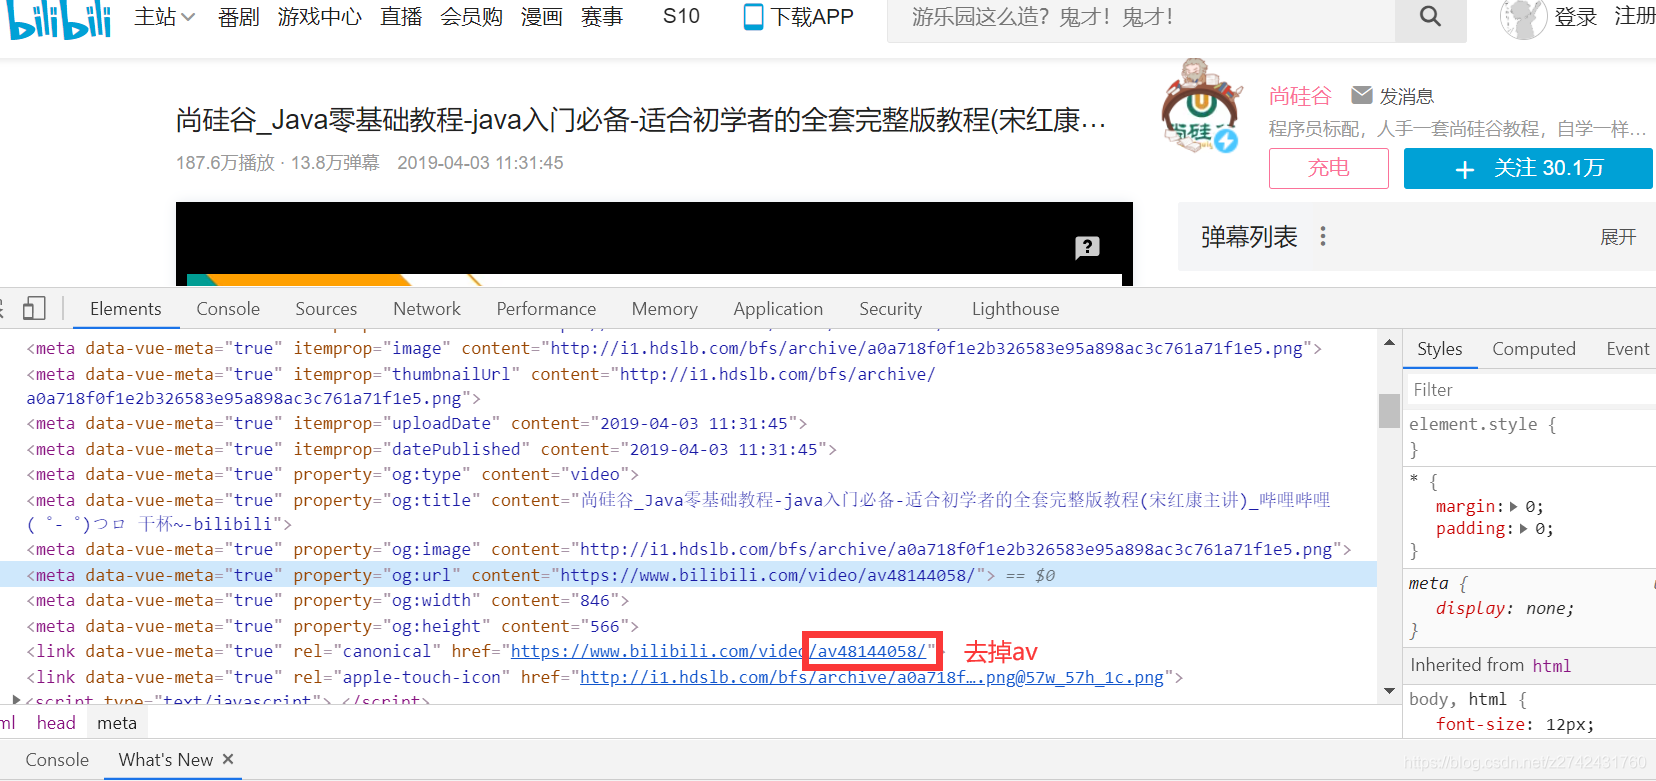Select the og:url meta element row
Viewport: 1656px width, 781px height.
688,575
